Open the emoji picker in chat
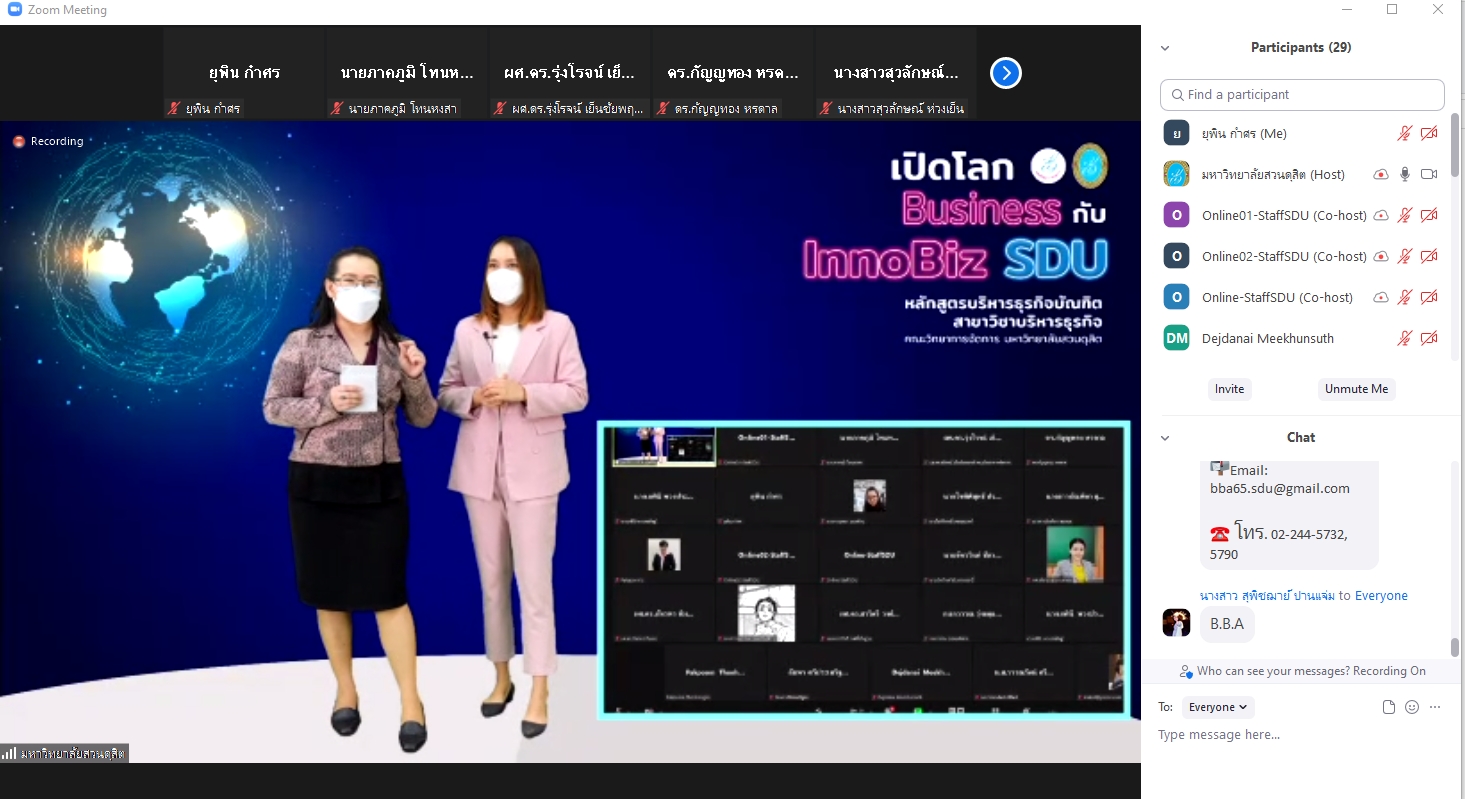This screenshot has height=799, width=1465. pos(1411,706)
